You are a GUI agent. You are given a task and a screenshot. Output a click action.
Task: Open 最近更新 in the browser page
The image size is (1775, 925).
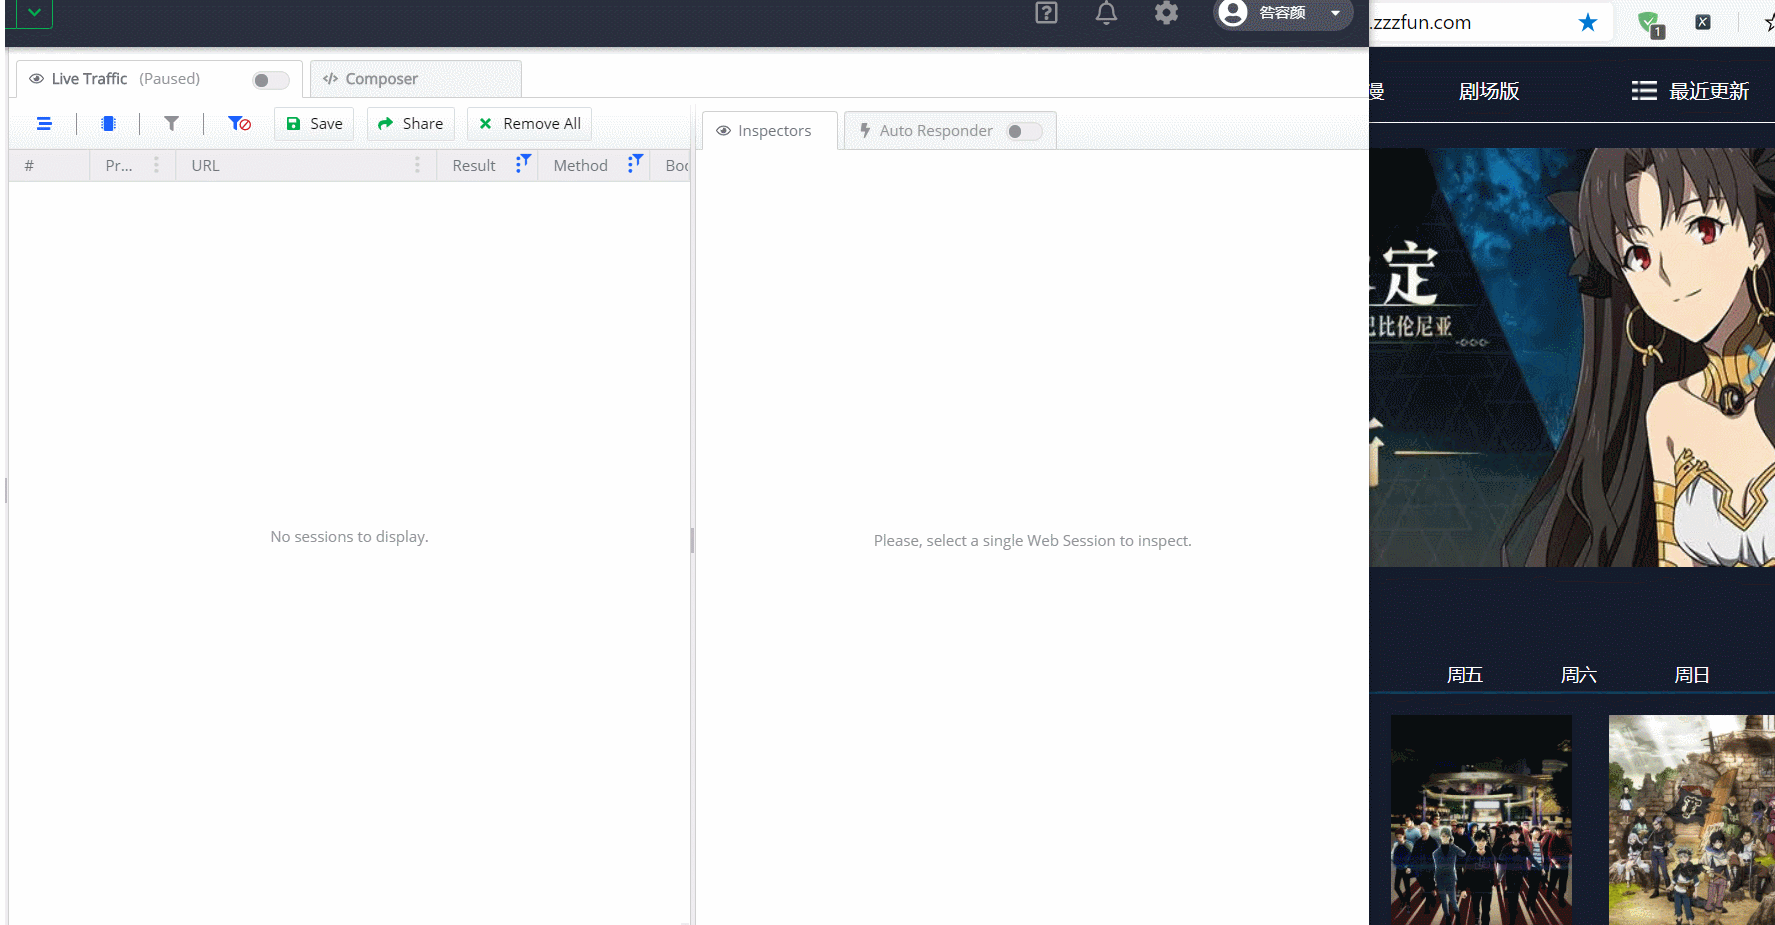(1709, 91)
